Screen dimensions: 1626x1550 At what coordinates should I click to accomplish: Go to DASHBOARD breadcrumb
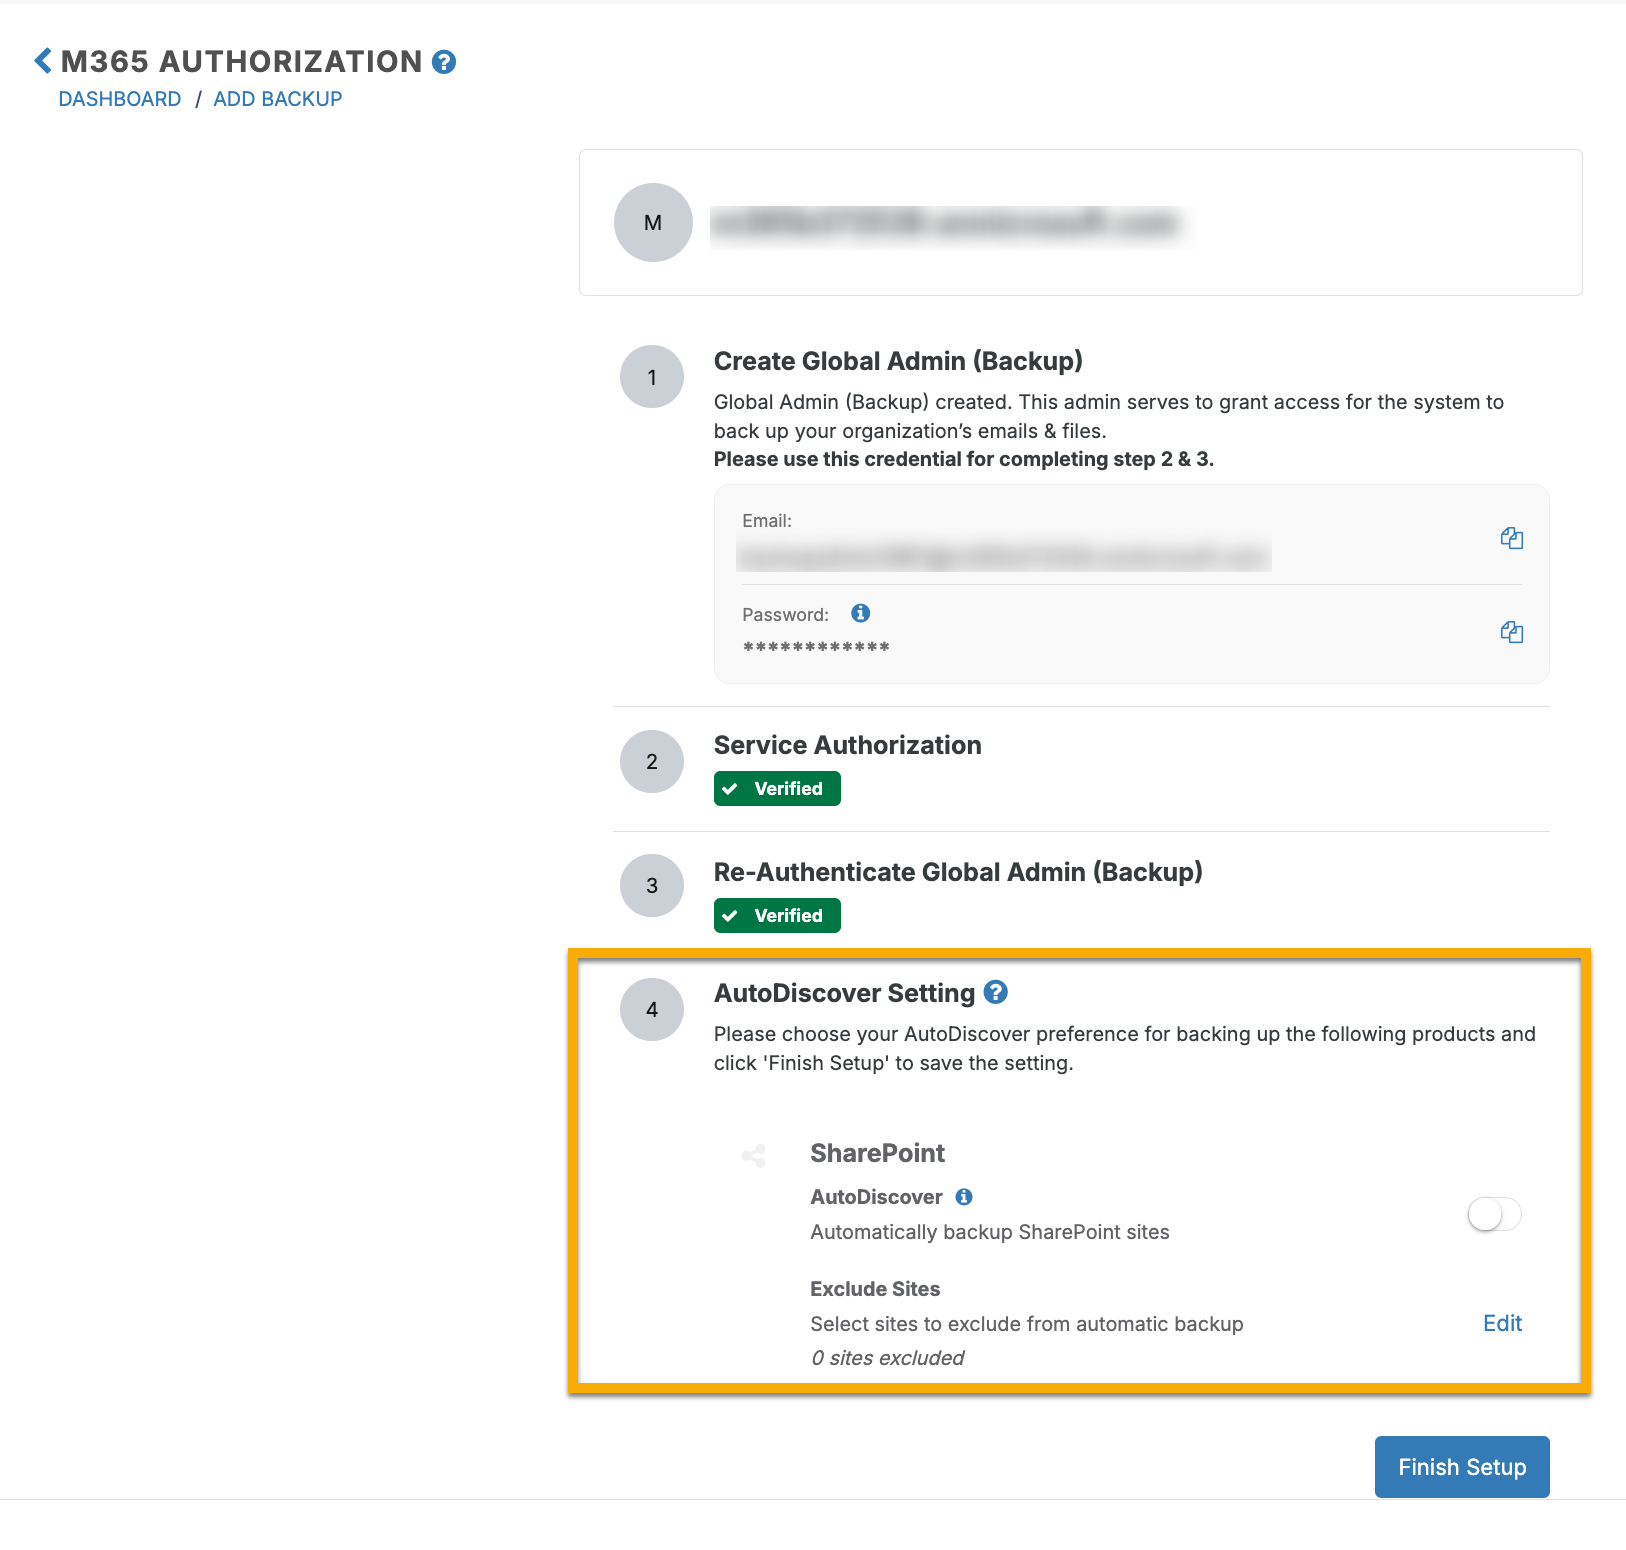pyautogui.click(x=120, y=99)
